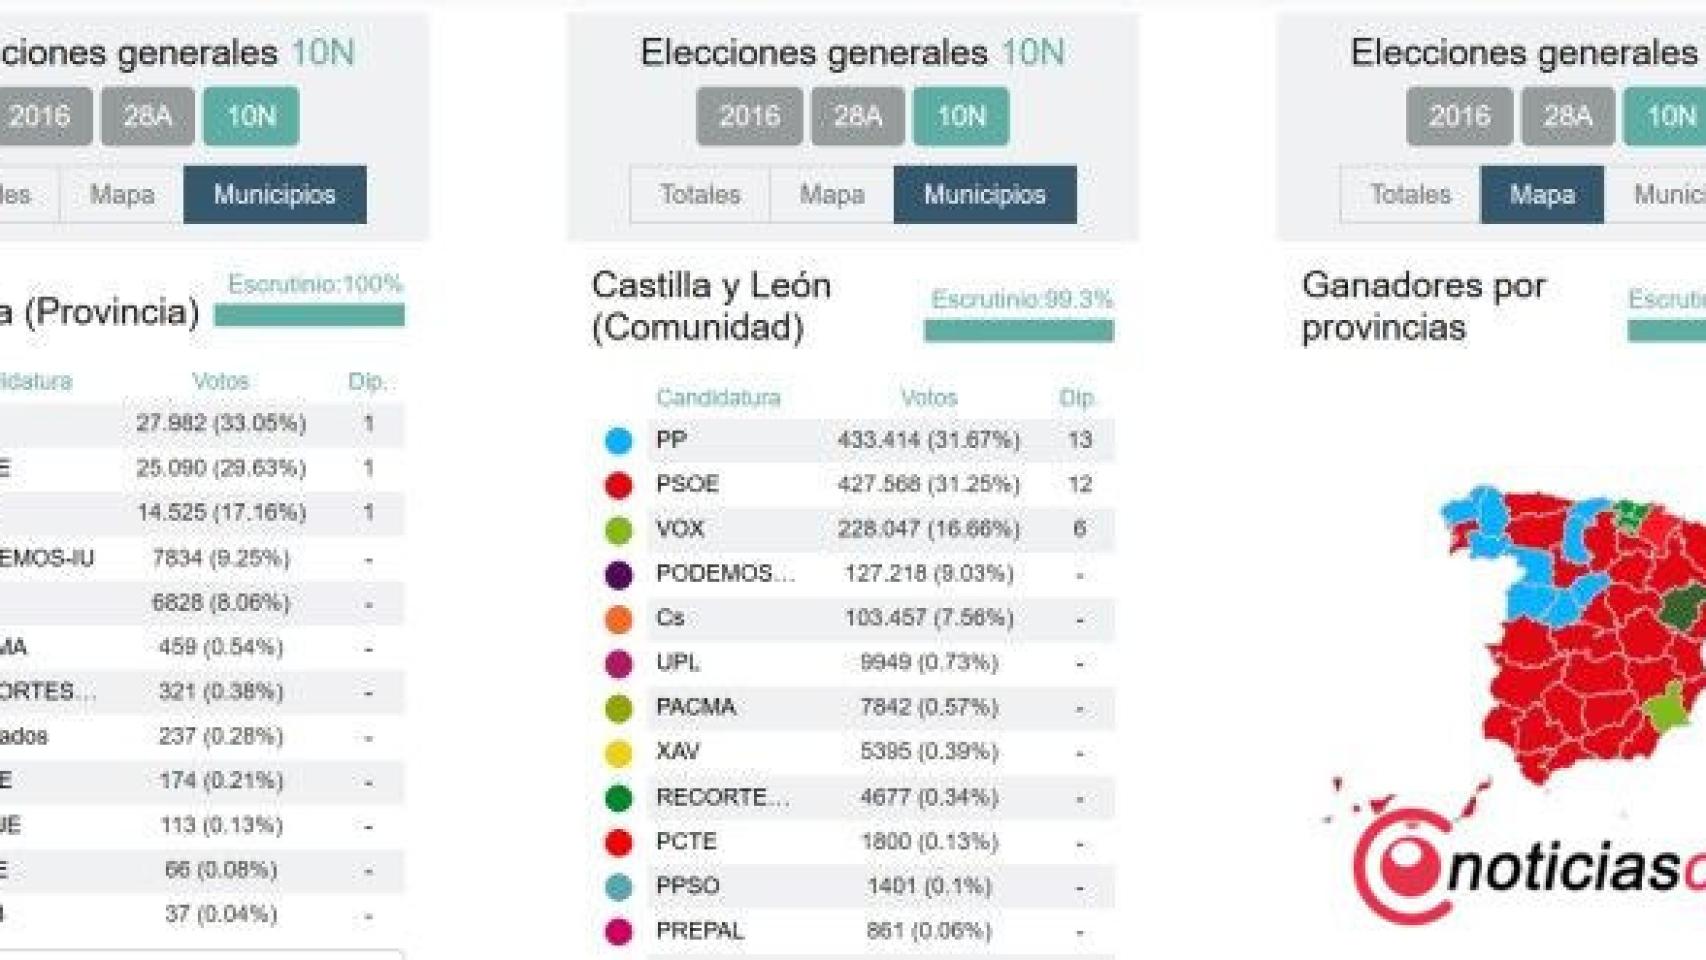Select the 10N election in the middle panel

point(961,116)
